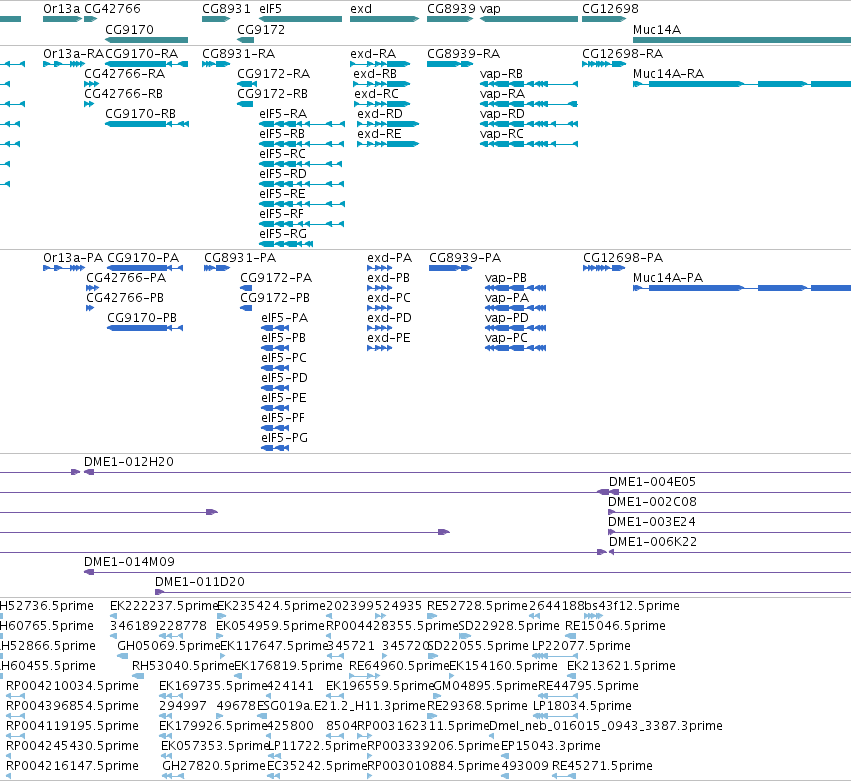Click transcript eIF5-RD label
Viewport: 851px width, 781px height.
coord(283,174)
